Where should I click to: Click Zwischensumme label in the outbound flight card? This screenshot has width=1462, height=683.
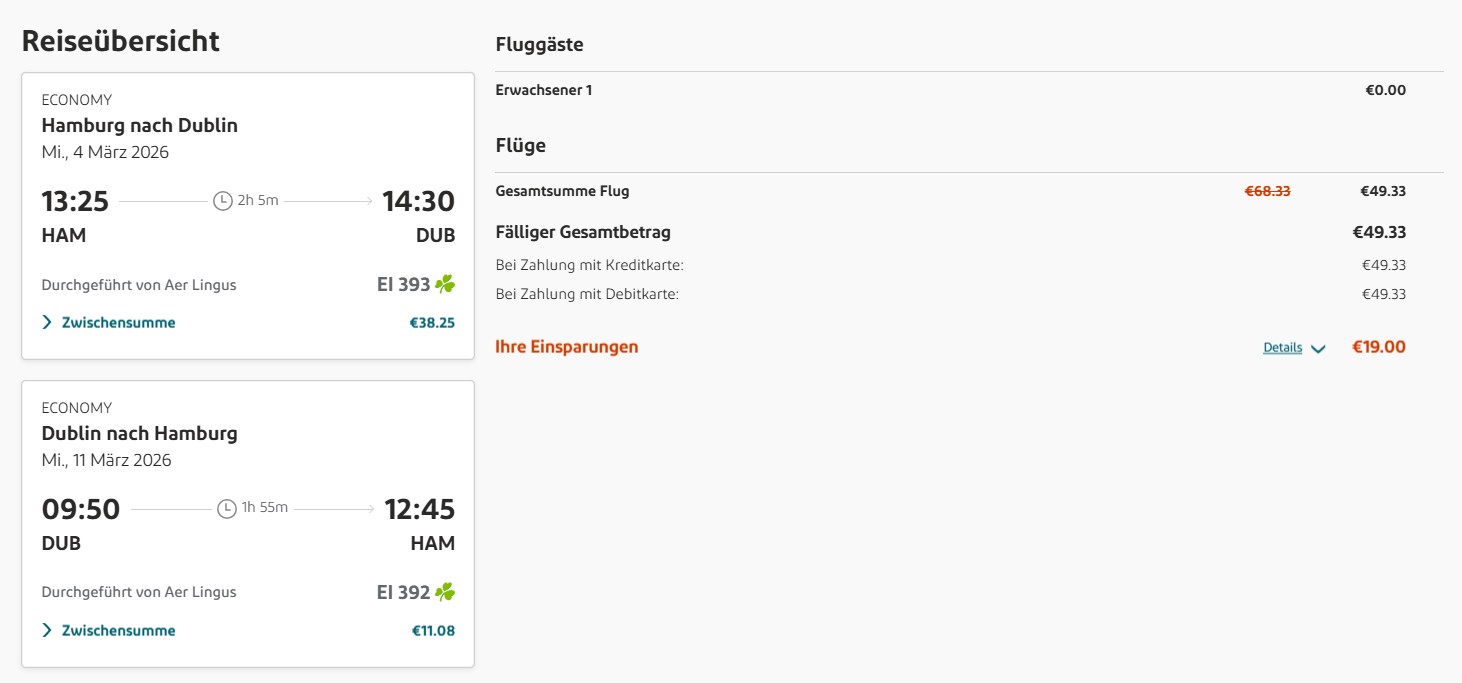(x=118, y=323)
